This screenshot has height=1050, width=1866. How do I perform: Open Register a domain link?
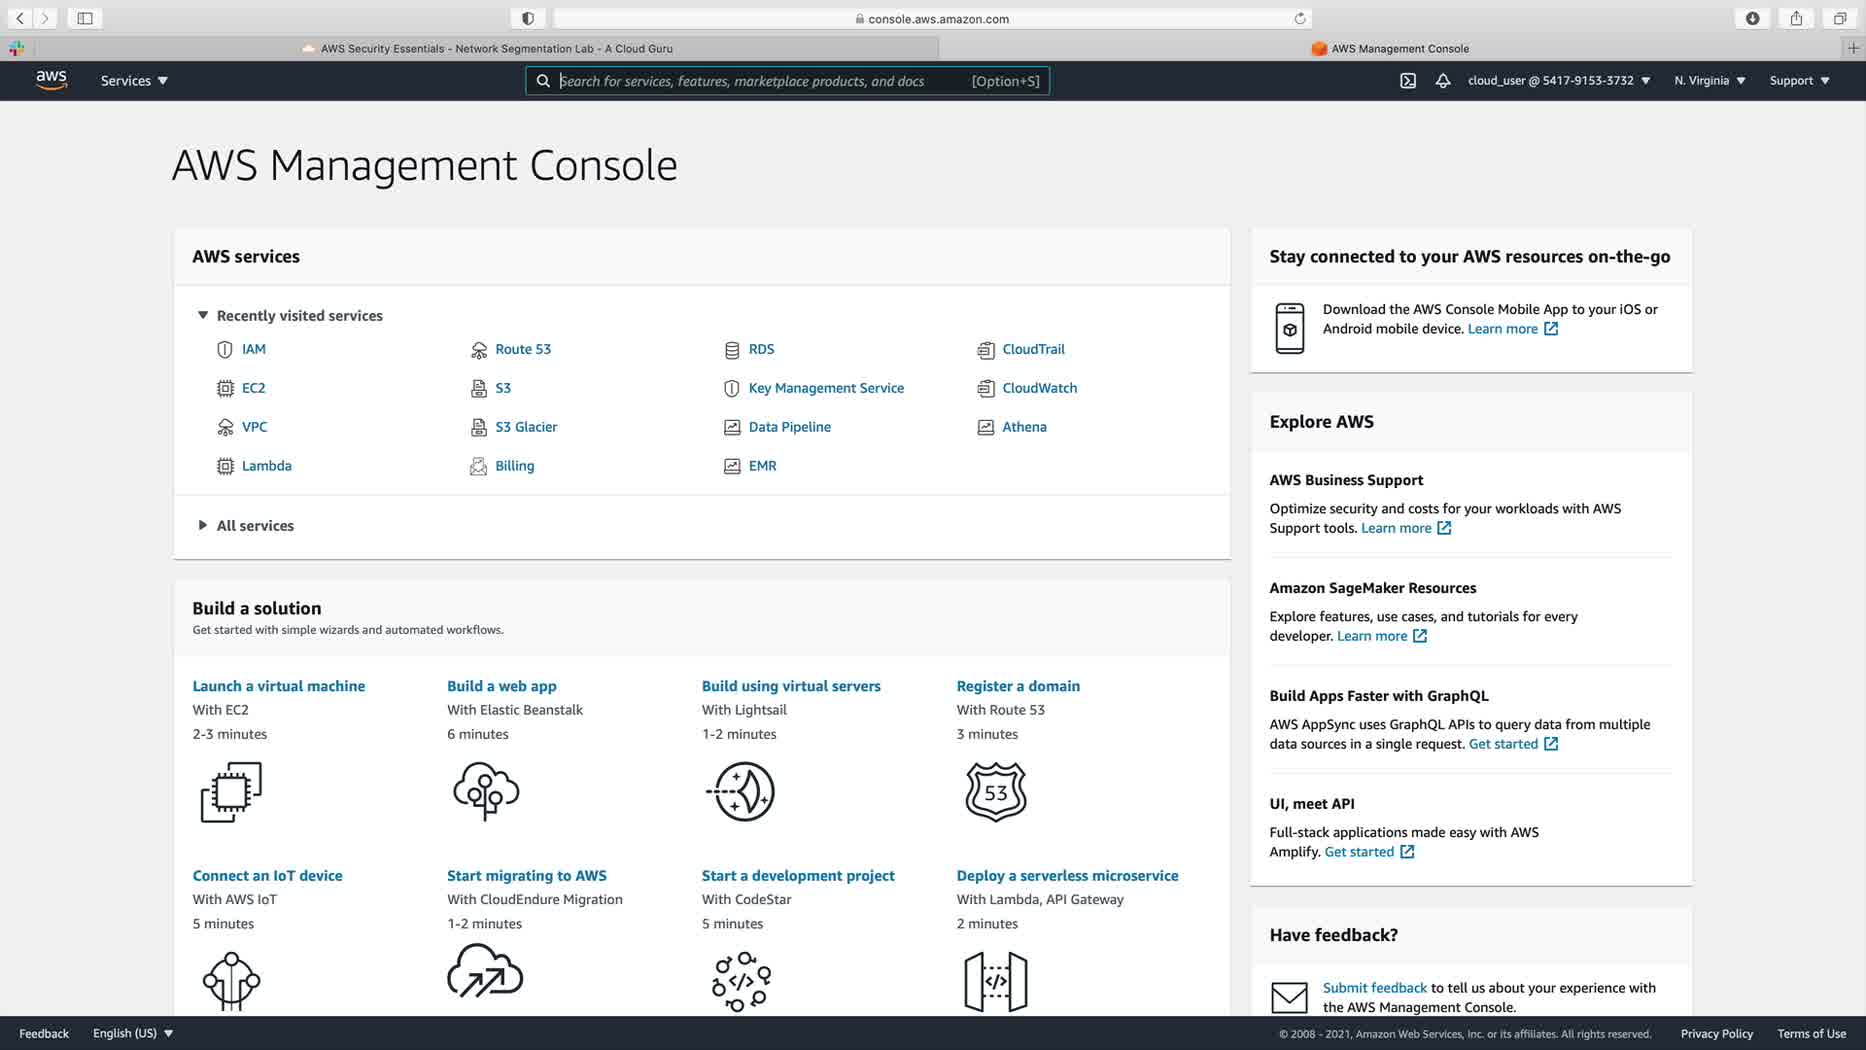1018,686
